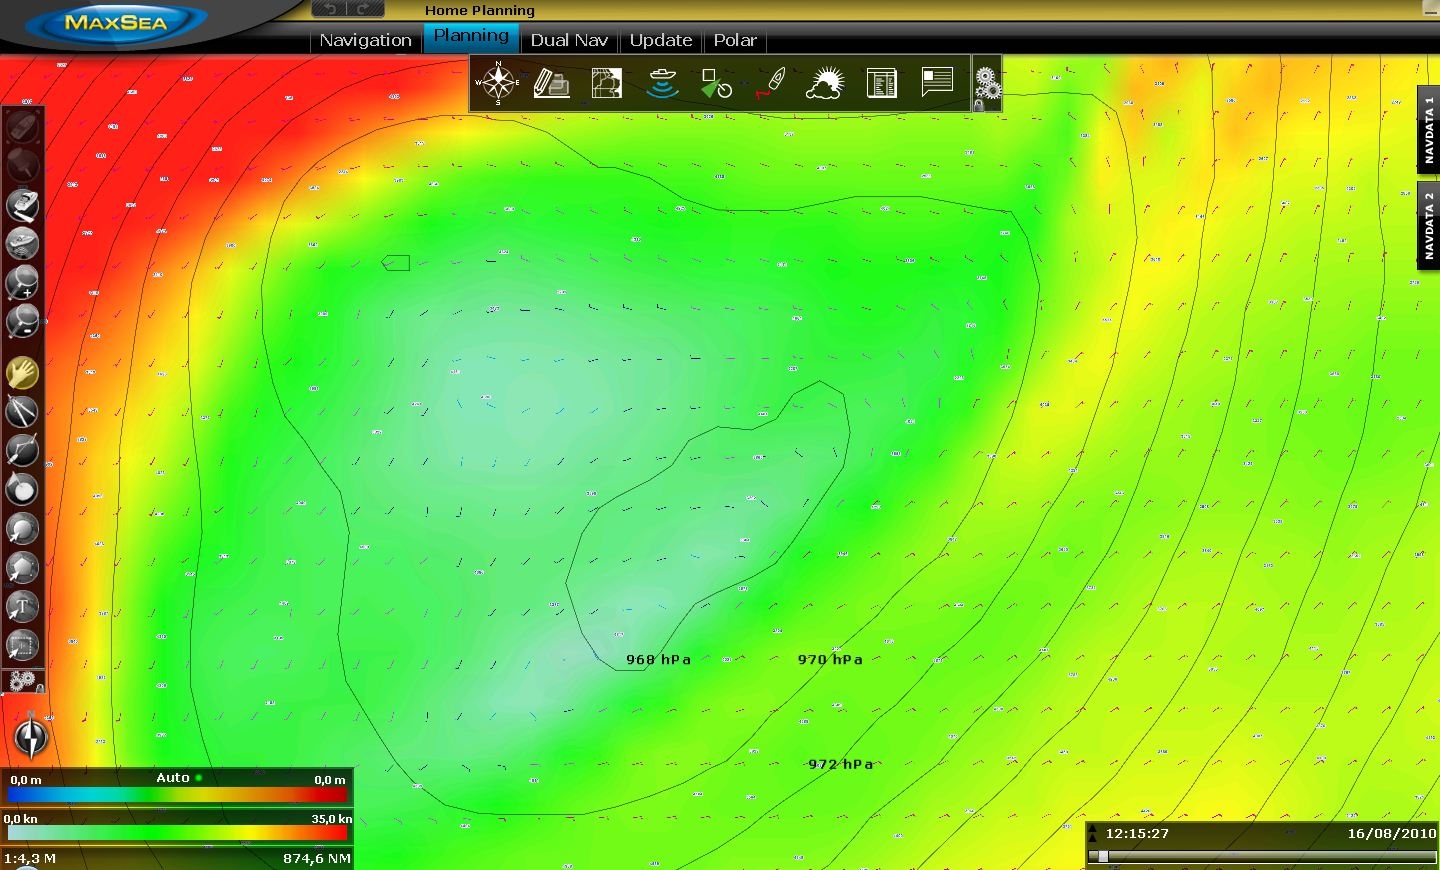Select the circle boundary tool
This screenshot has width=1440, height=870.
[22, 528]
